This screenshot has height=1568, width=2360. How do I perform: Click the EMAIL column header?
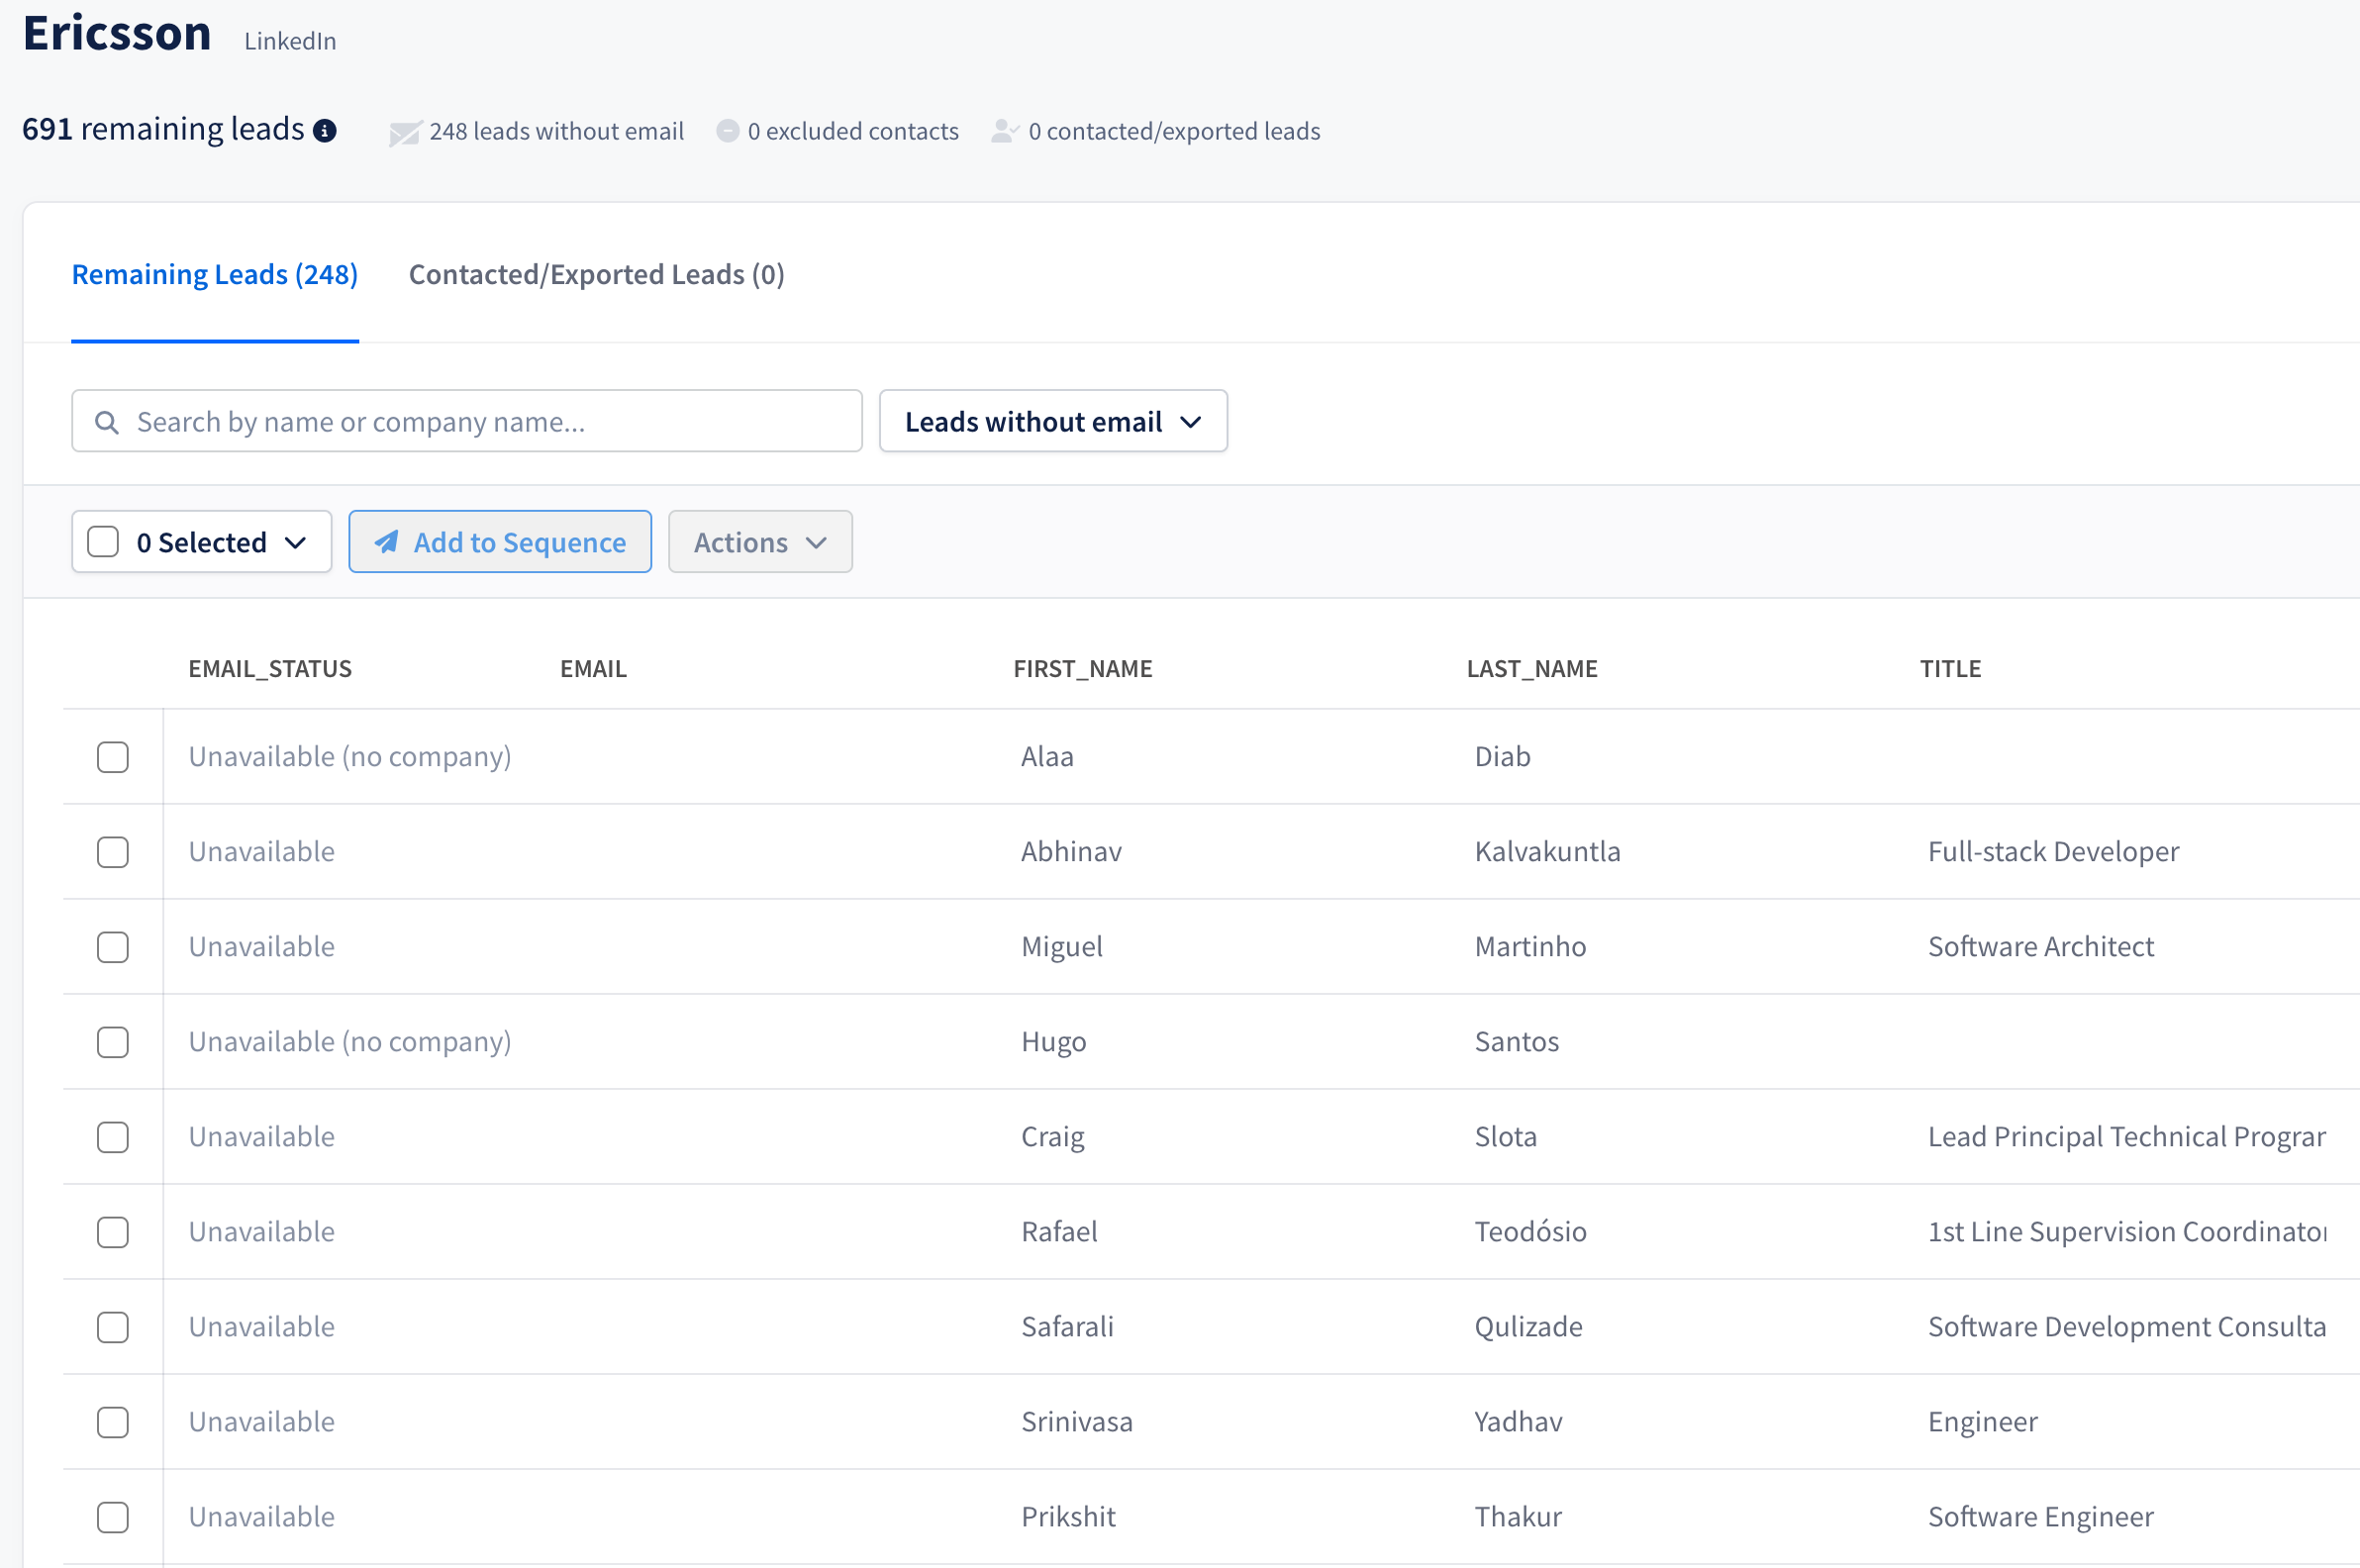(593, 668)
